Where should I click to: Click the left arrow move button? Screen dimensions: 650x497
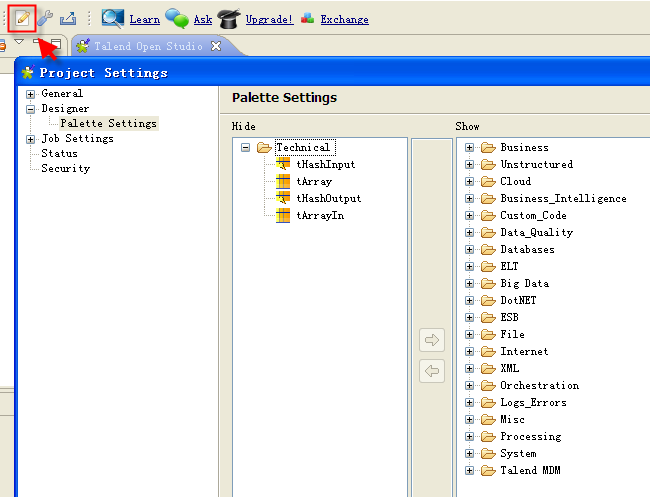coord(432,371)
